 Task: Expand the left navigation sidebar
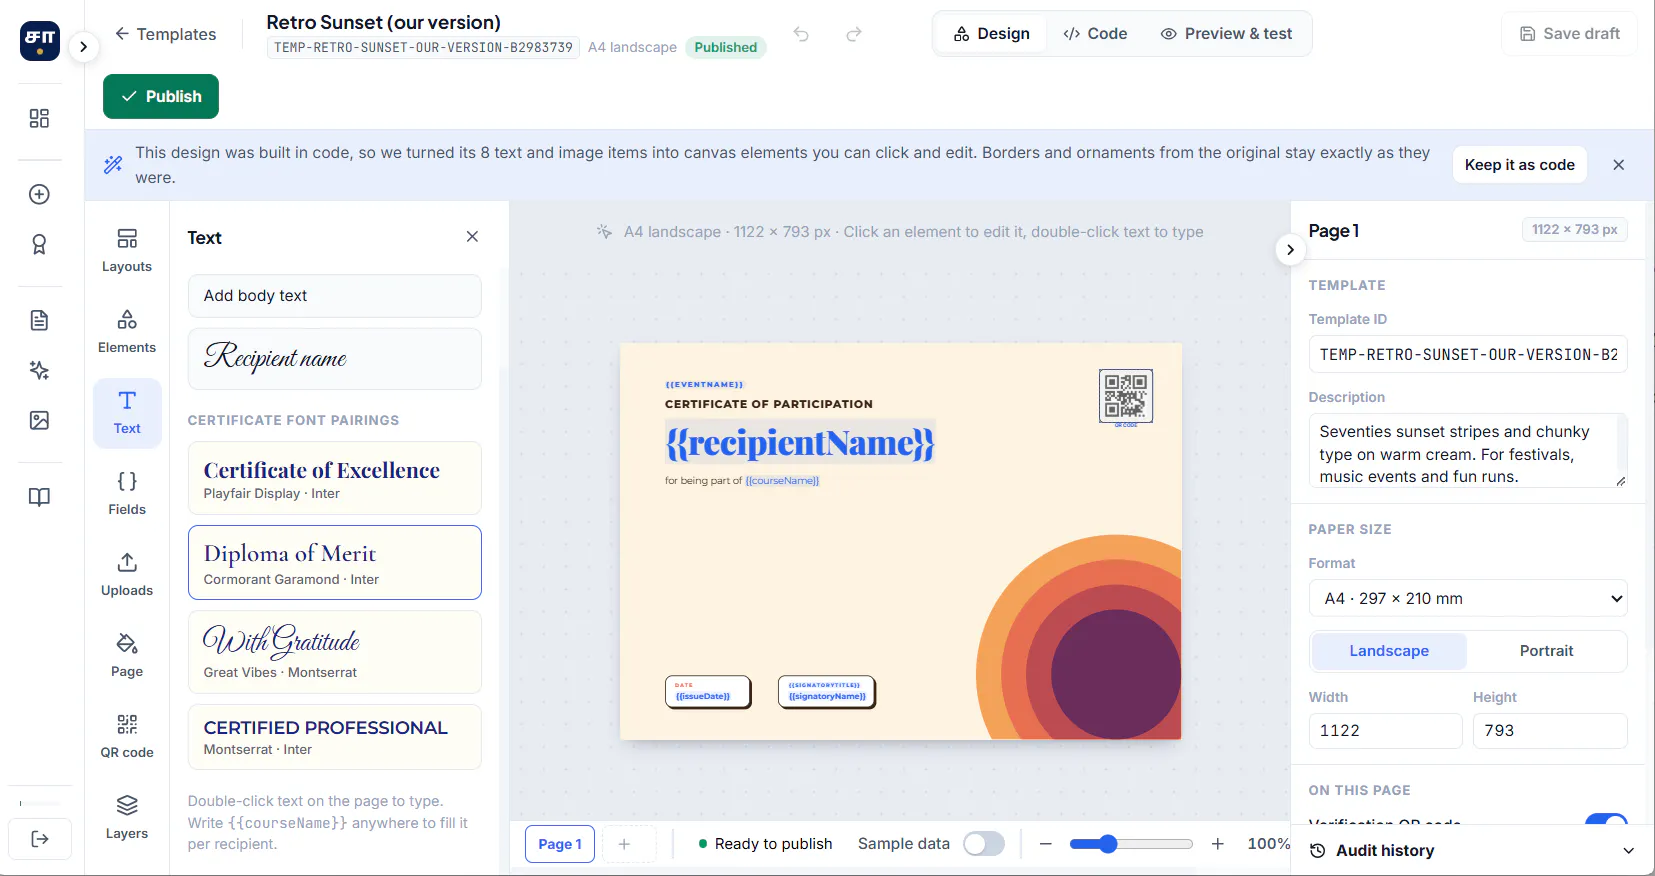[x=84, y=46]
